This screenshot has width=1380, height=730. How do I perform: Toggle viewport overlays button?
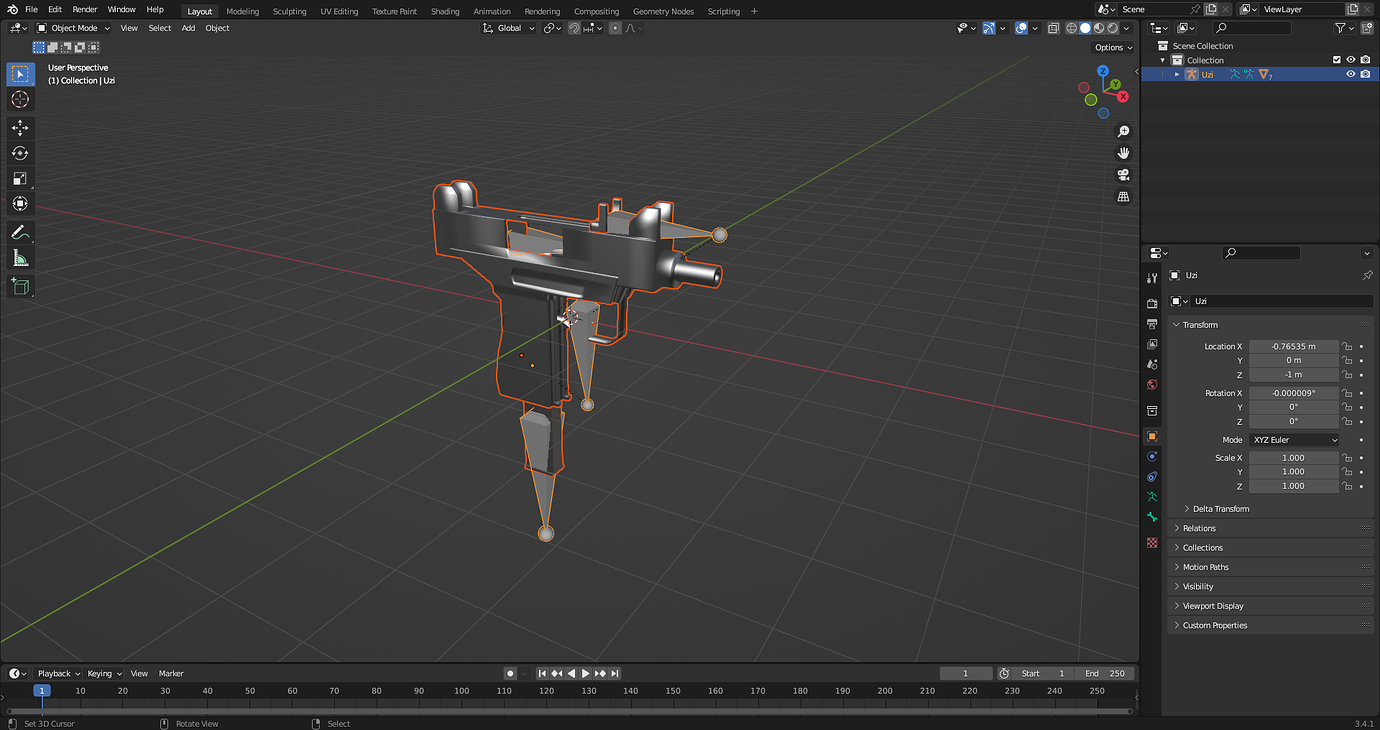tap(1021, 28)
